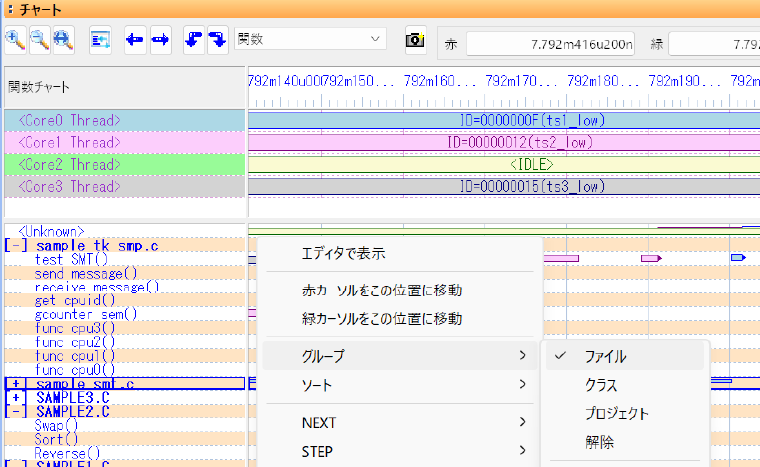Select the <Core0 Thread> row
This screenshot has width=760, height=467.
pyautogui.click(x=125, y=120)
